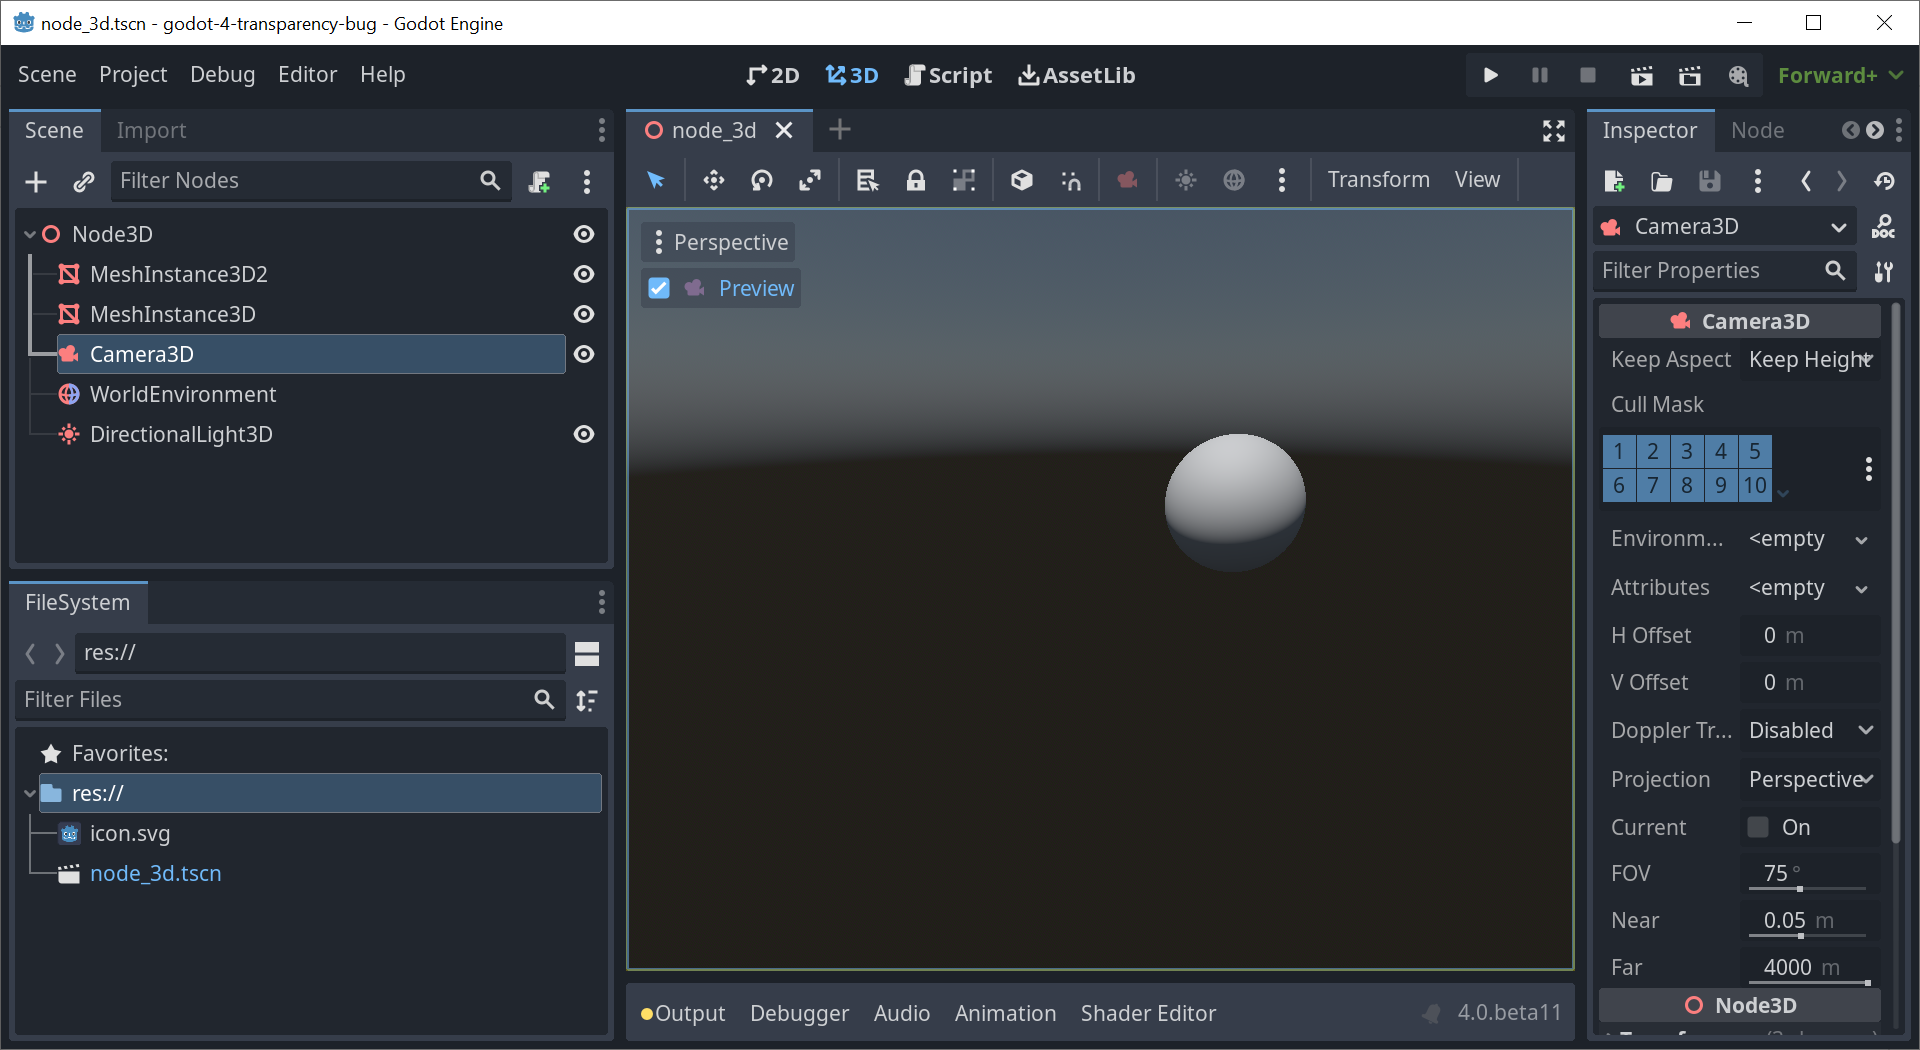Select cull mask layer 5
The width and height of the screenshot is (1920, 1050).
point(1754,451)
